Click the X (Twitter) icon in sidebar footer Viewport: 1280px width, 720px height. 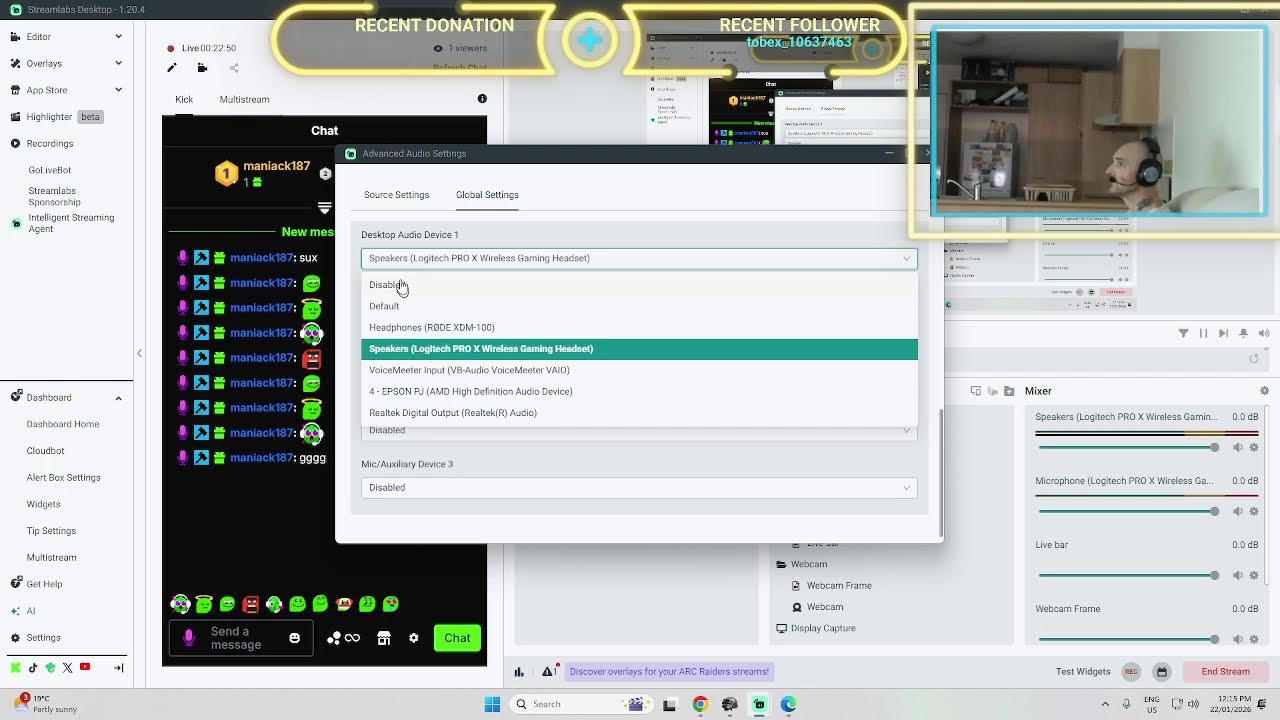pyautogui.click(x=67, y=667)
